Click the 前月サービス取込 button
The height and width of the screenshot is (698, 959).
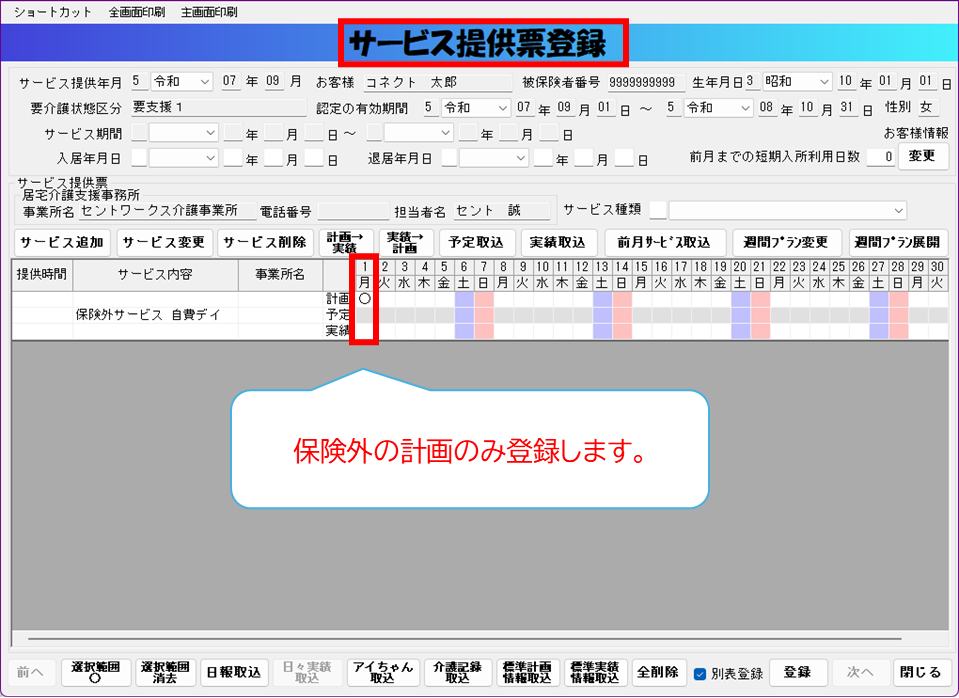(x=663, y=242)
